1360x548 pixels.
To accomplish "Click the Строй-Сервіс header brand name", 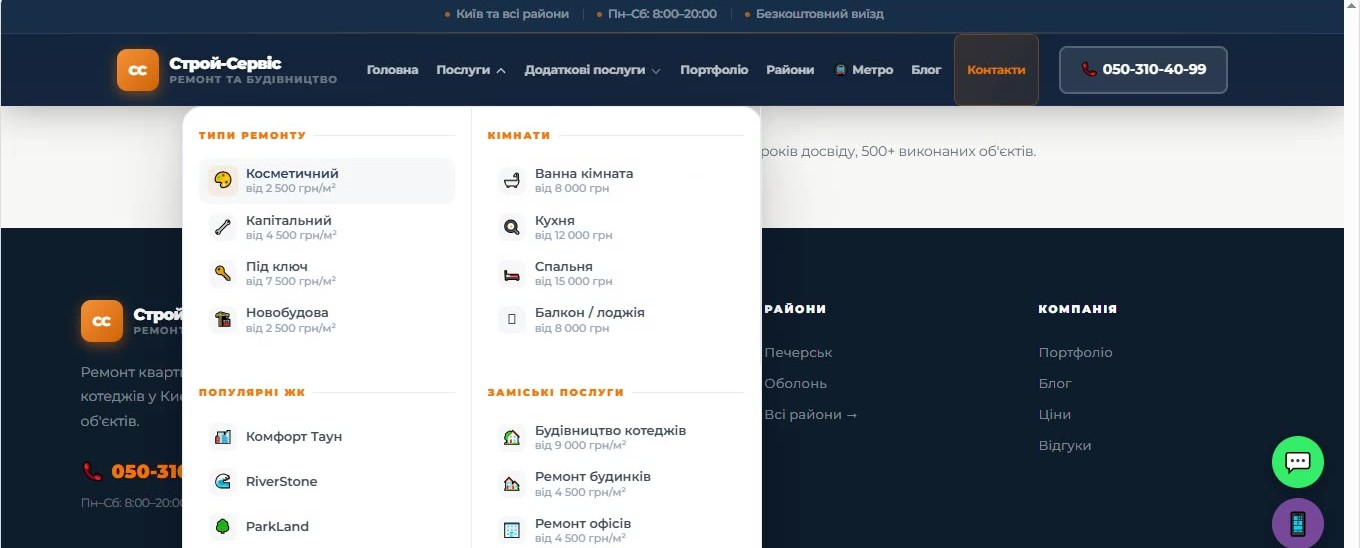I will tap(225, 63).
